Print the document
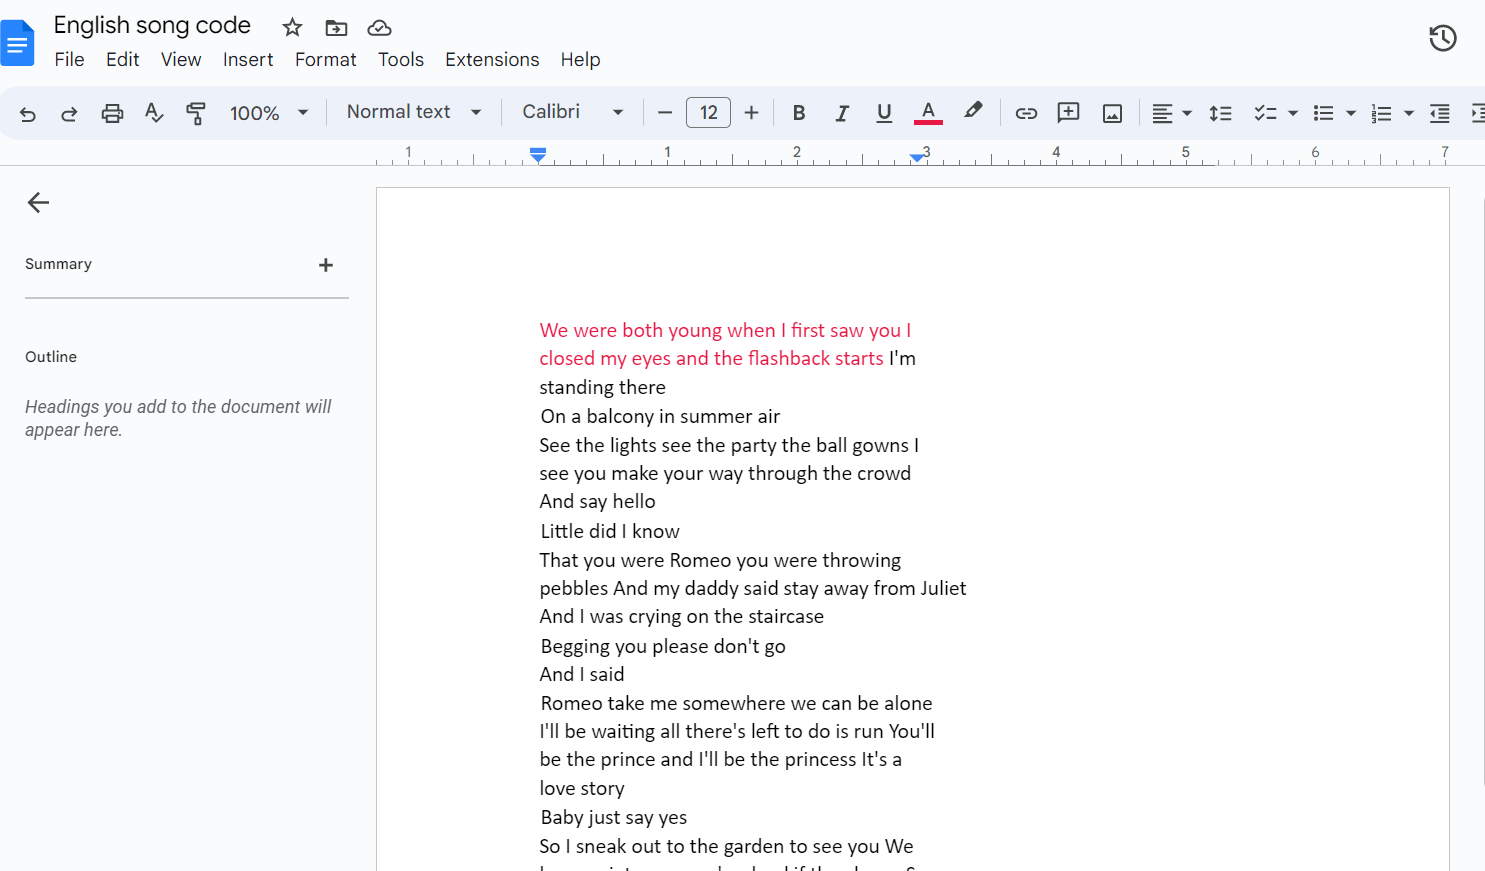The width and height of the screenshot is (1485, 871). [x=112, y=112]
